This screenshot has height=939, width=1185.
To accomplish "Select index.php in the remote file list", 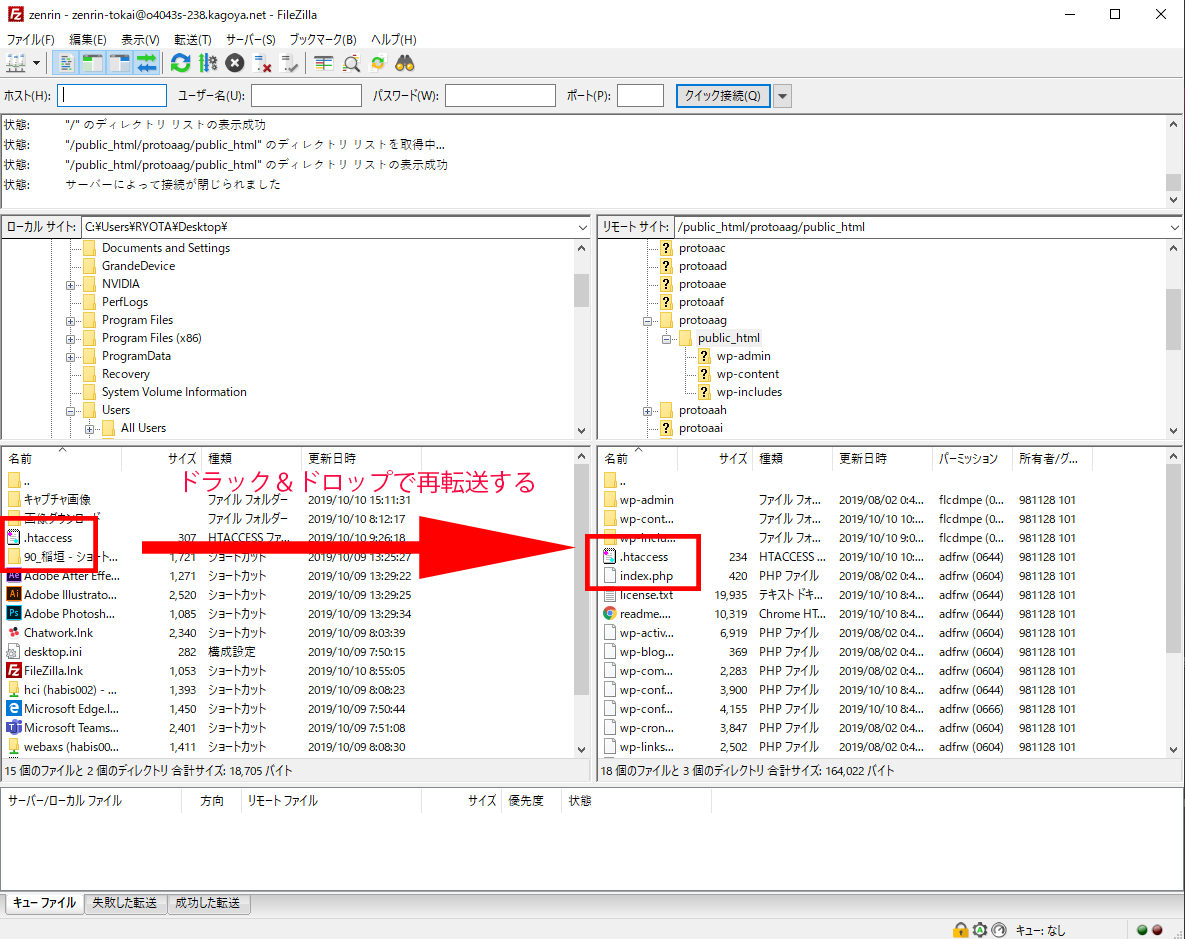I will tap(646, 576).
